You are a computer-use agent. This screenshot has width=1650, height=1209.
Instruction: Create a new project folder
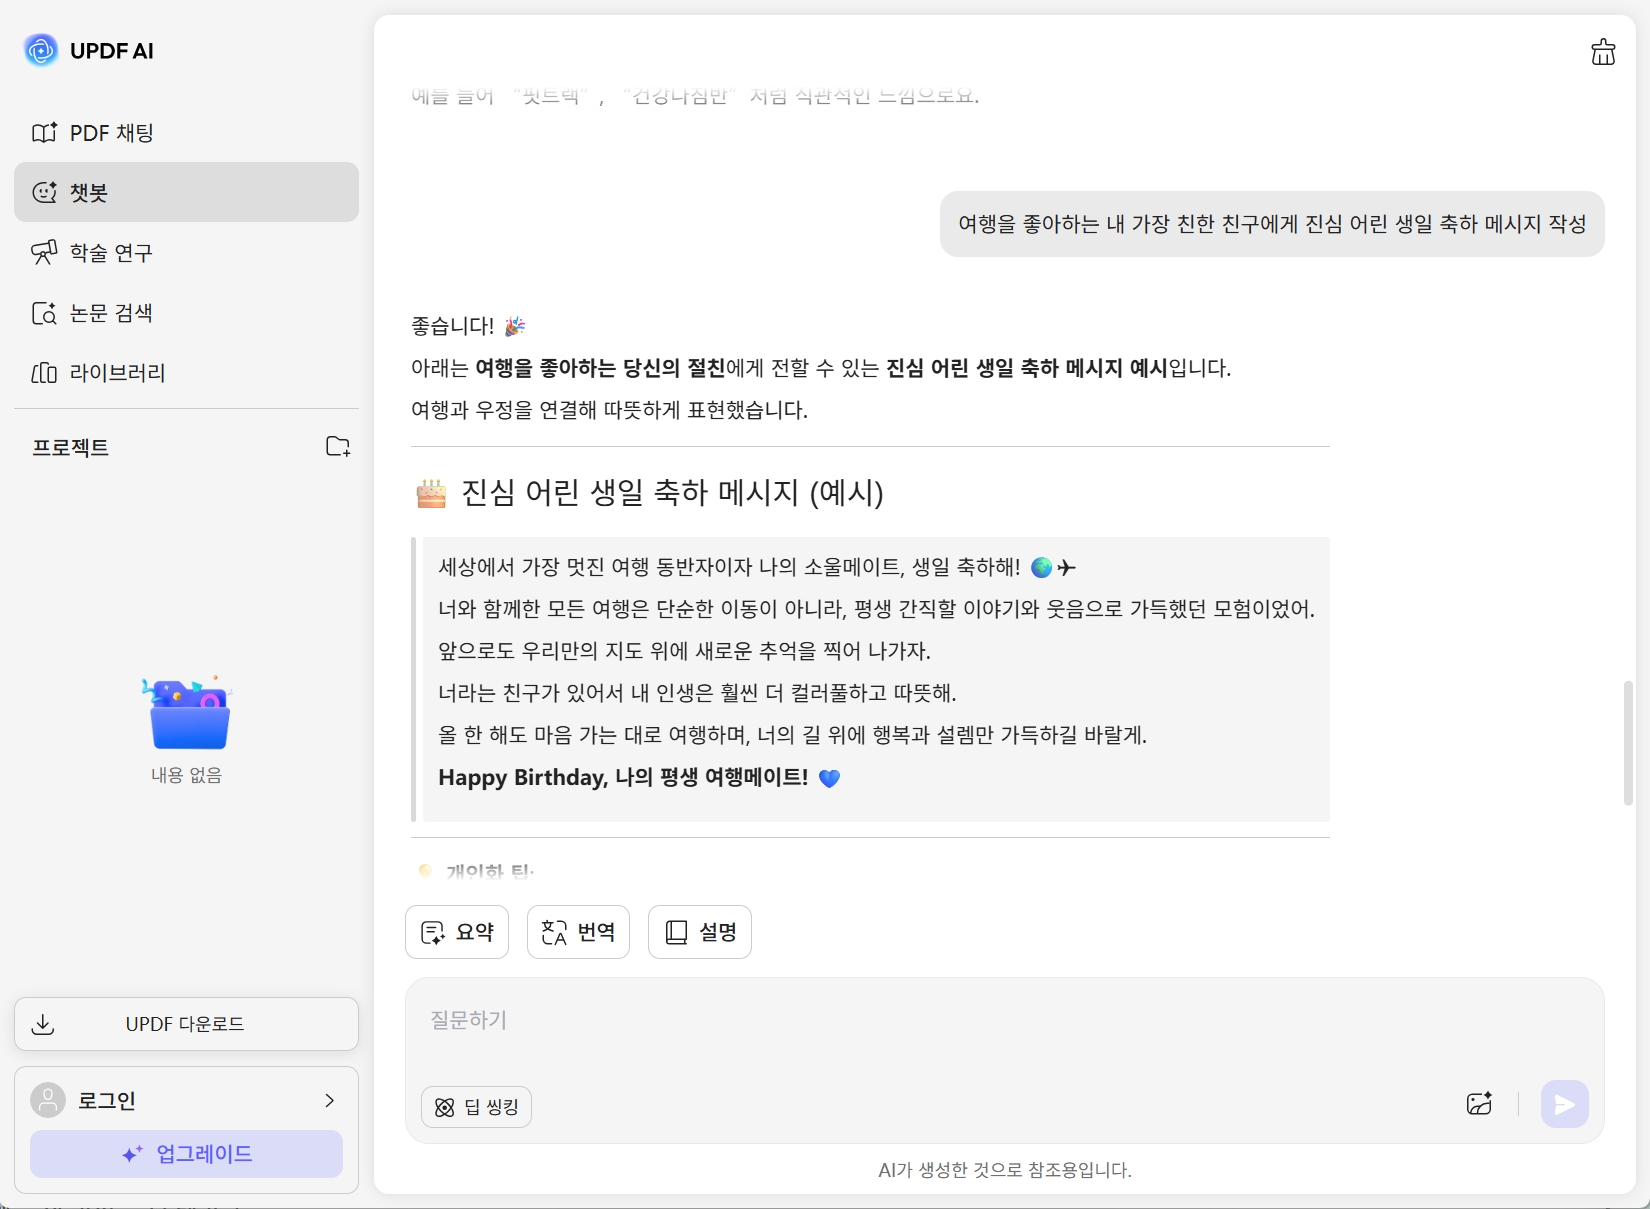338,446
